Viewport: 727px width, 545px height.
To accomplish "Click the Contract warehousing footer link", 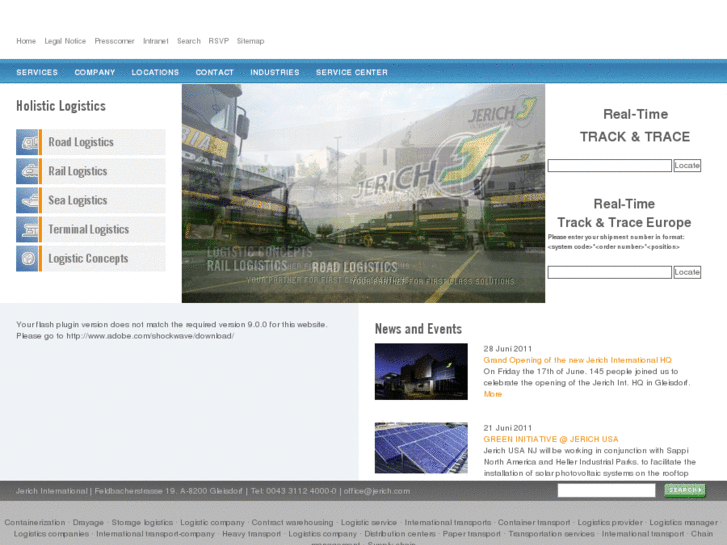I will coord(292,522).
